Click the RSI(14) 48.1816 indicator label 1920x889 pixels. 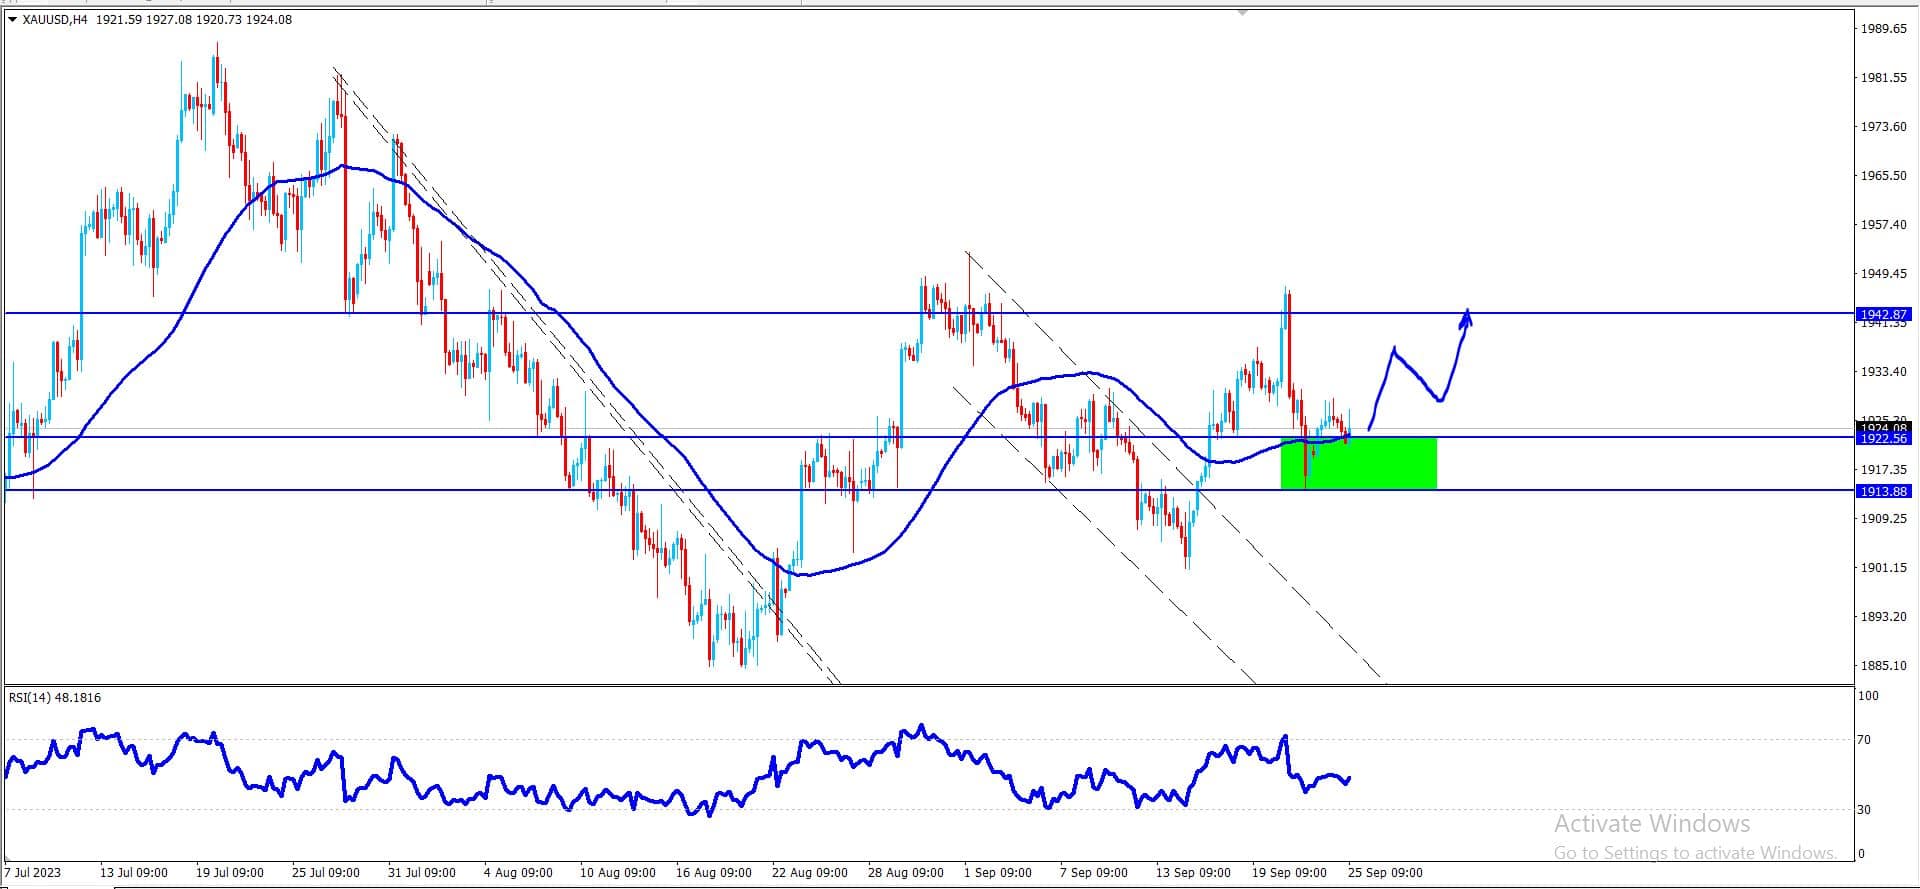55,698
